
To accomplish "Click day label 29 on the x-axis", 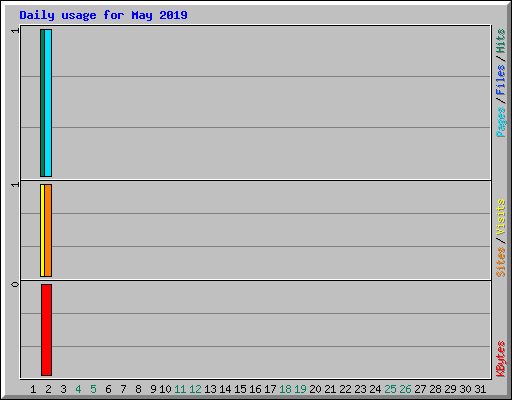I will 450,389.
